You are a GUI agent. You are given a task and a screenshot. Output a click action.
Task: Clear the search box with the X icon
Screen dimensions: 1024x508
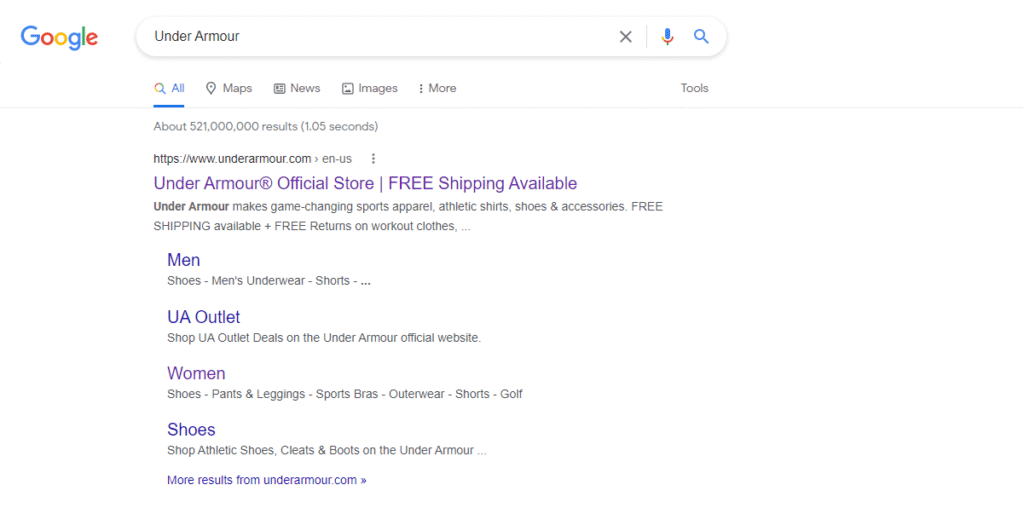(x=626, y=37)
